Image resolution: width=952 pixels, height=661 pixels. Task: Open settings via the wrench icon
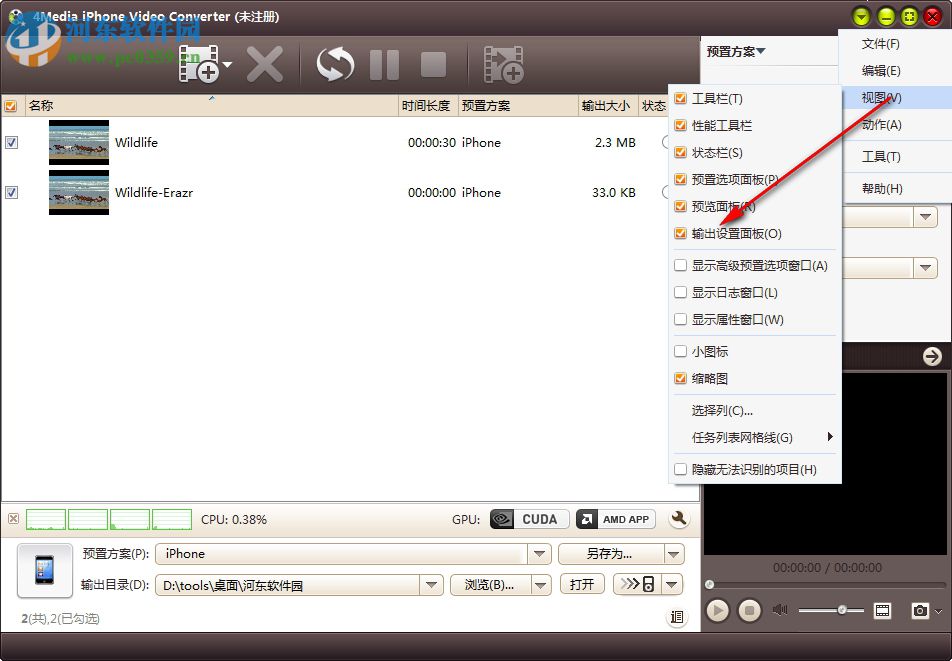pyautogui.click(x=678, y=519)
